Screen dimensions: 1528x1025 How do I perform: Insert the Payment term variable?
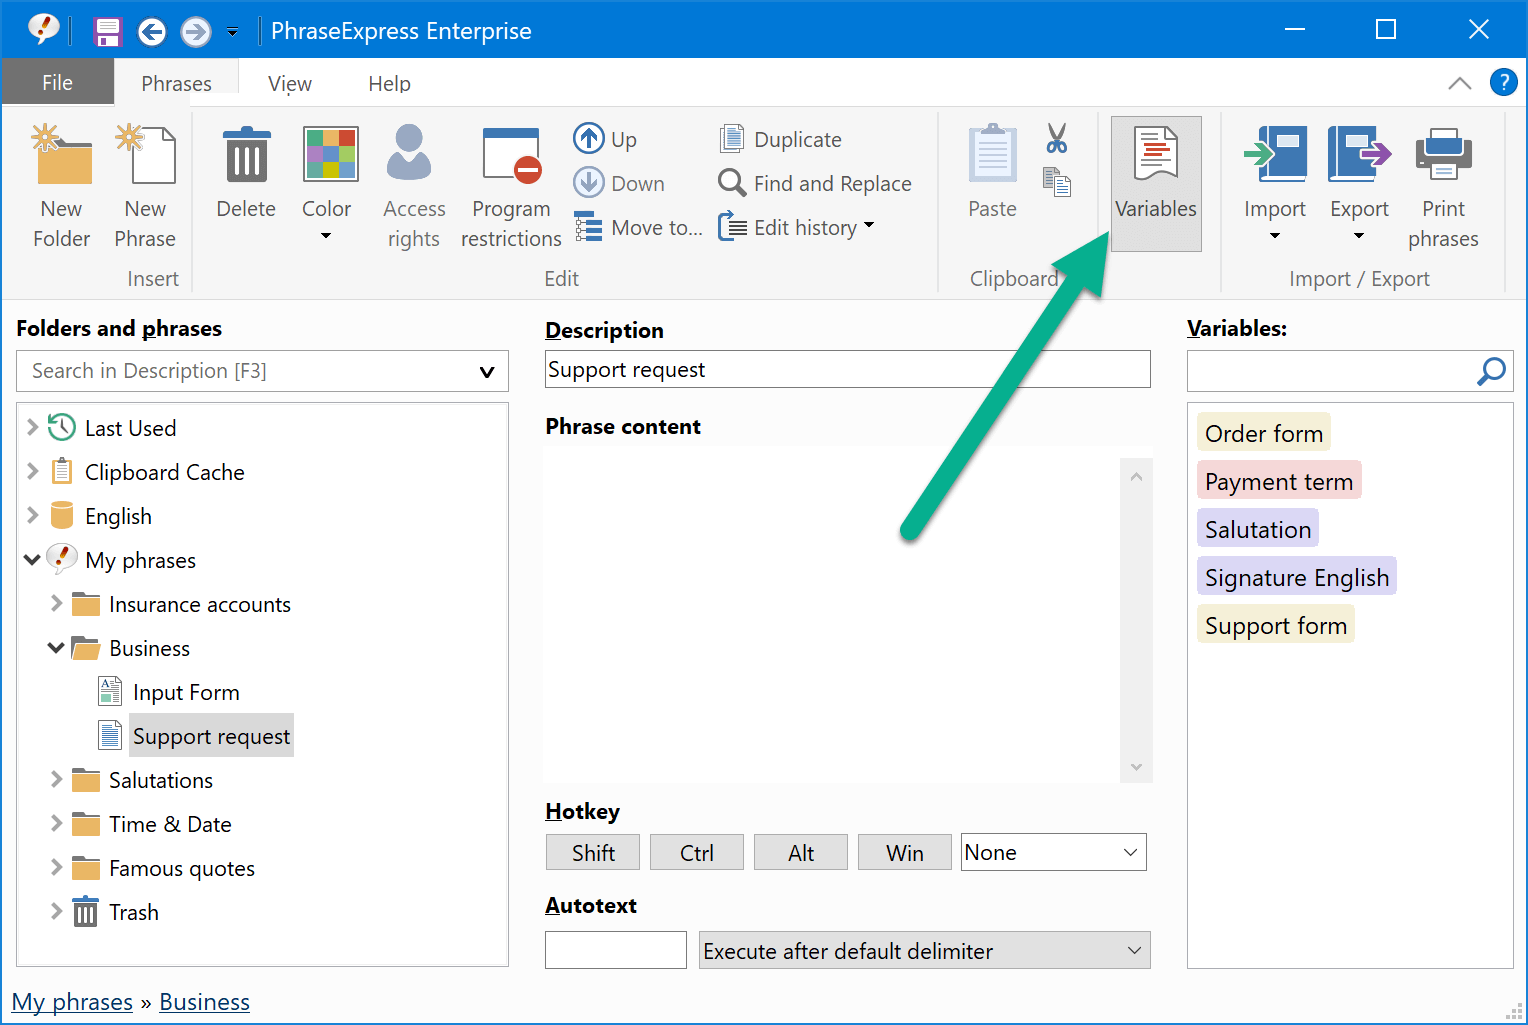coord(1279,481)
